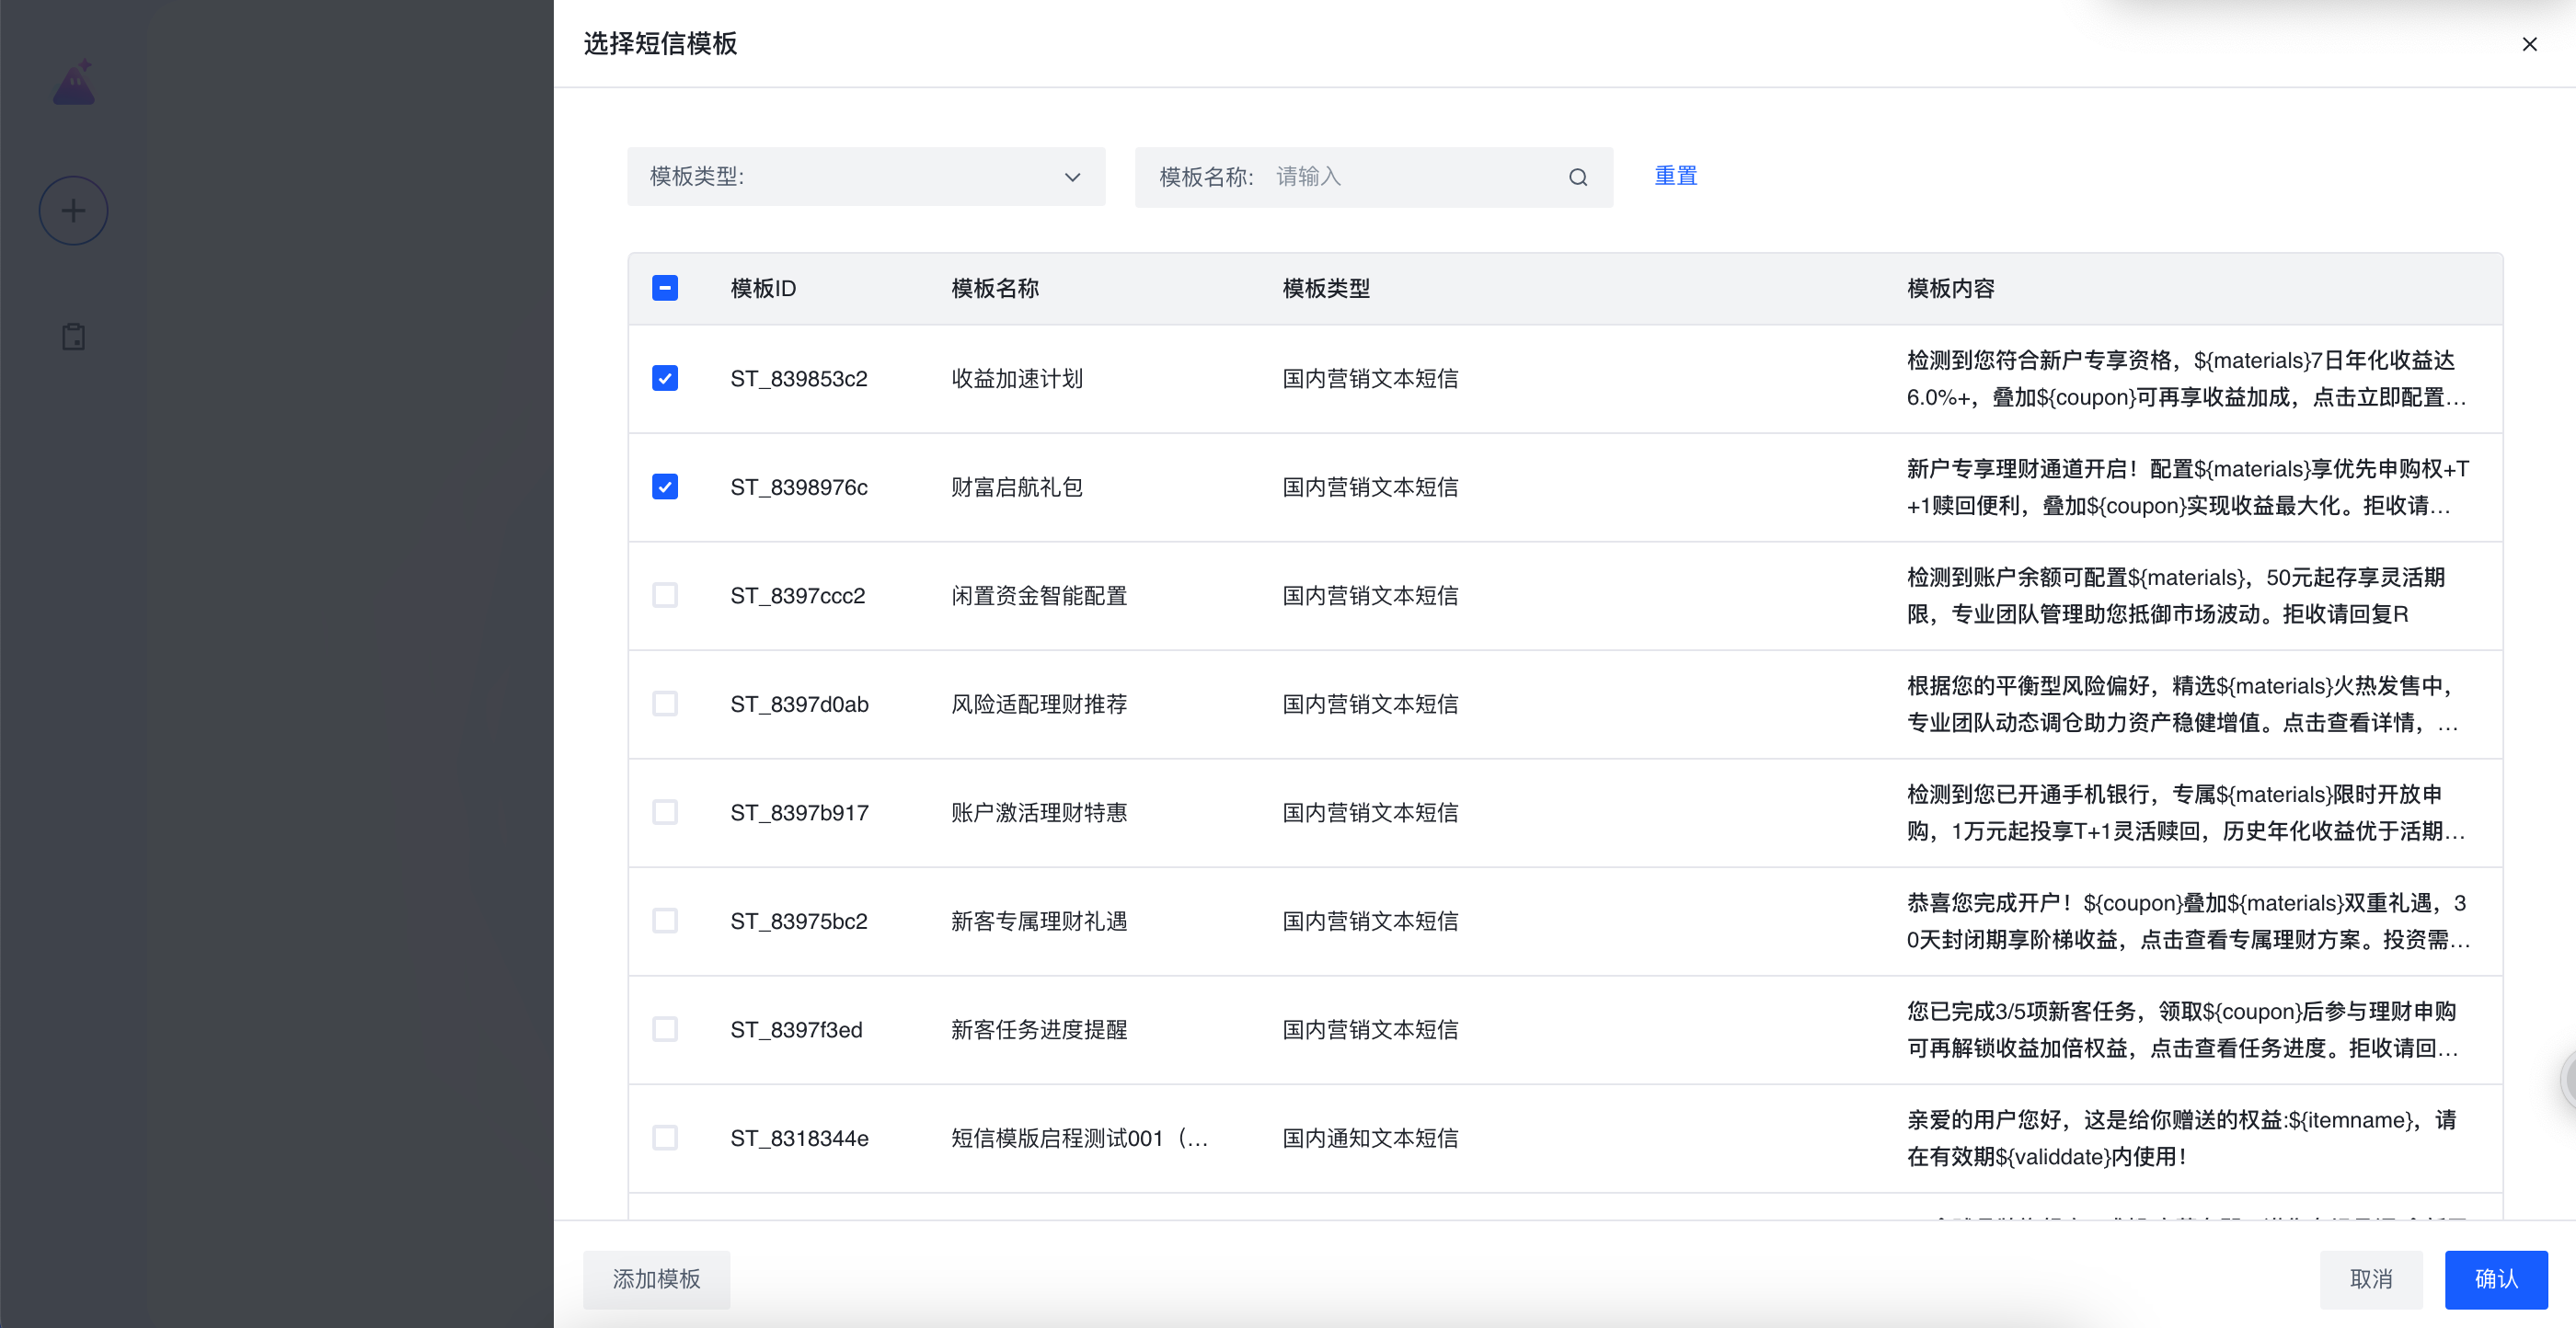This screenshot has width=2576, height=1328.
Task: Click content text starting 检测到您已开通手机银行
Action: point(2186,813)
